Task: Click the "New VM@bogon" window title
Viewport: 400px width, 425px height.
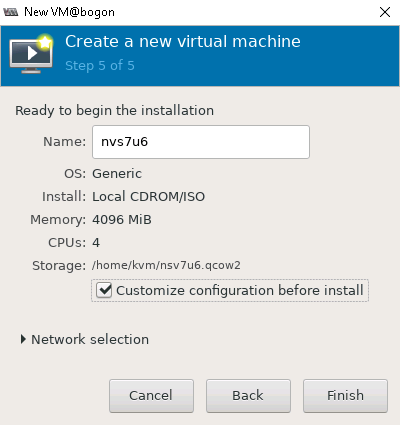Action: 69,12
